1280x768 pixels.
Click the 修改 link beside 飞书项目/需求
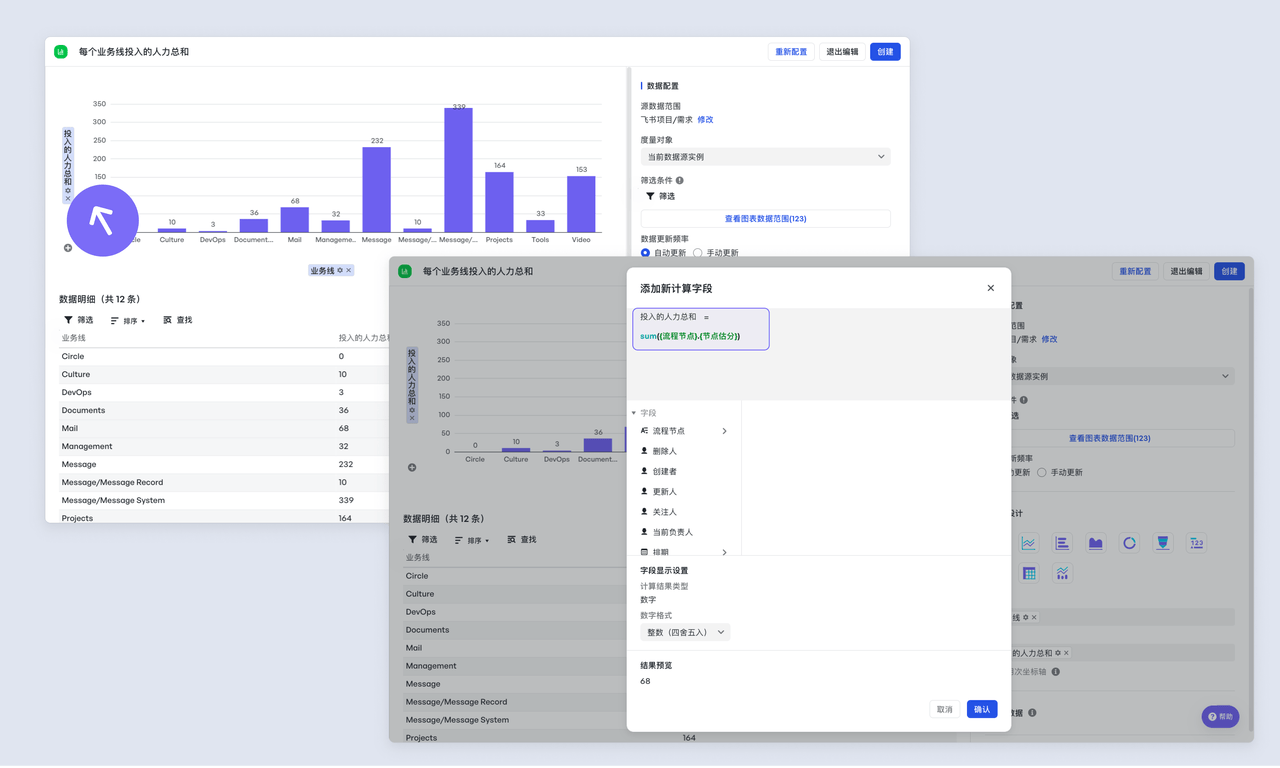click(705, 120)
